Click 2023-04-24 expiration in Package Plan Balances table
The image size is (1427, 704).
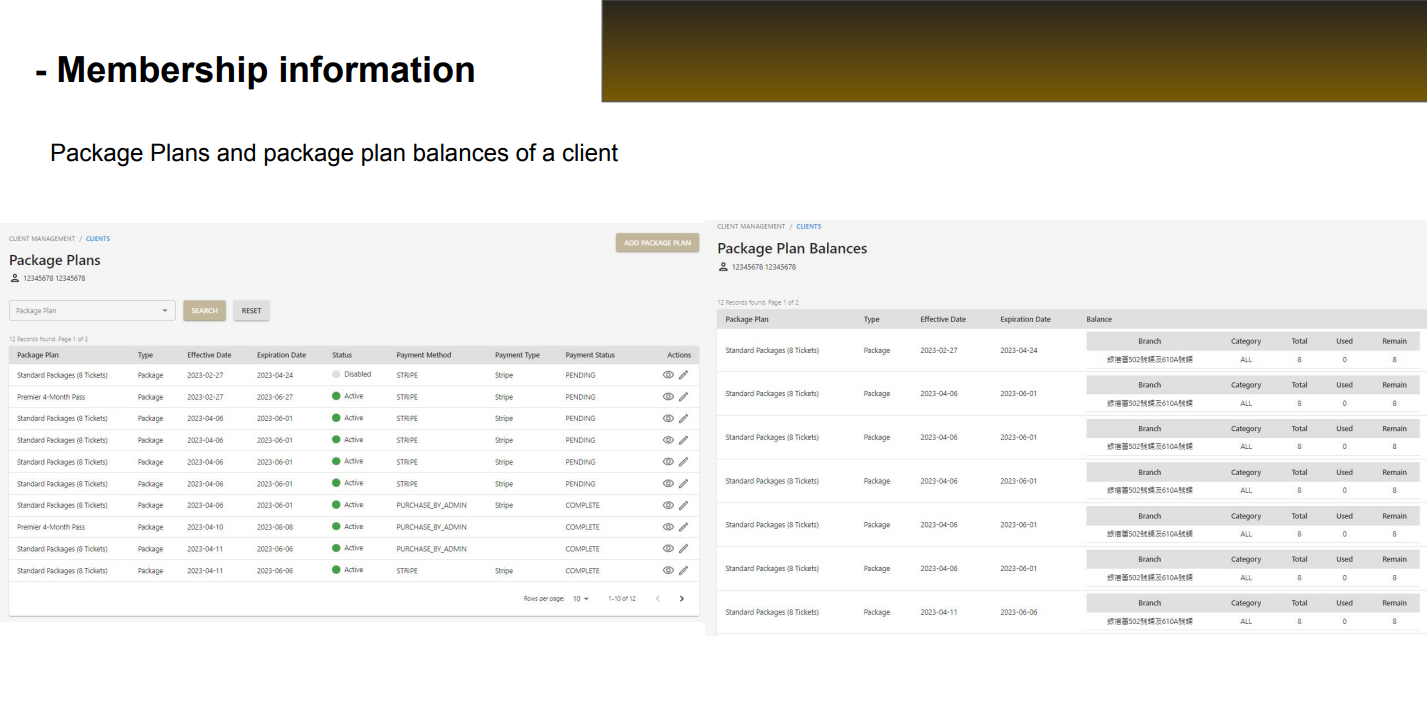tap(1019, 350)
